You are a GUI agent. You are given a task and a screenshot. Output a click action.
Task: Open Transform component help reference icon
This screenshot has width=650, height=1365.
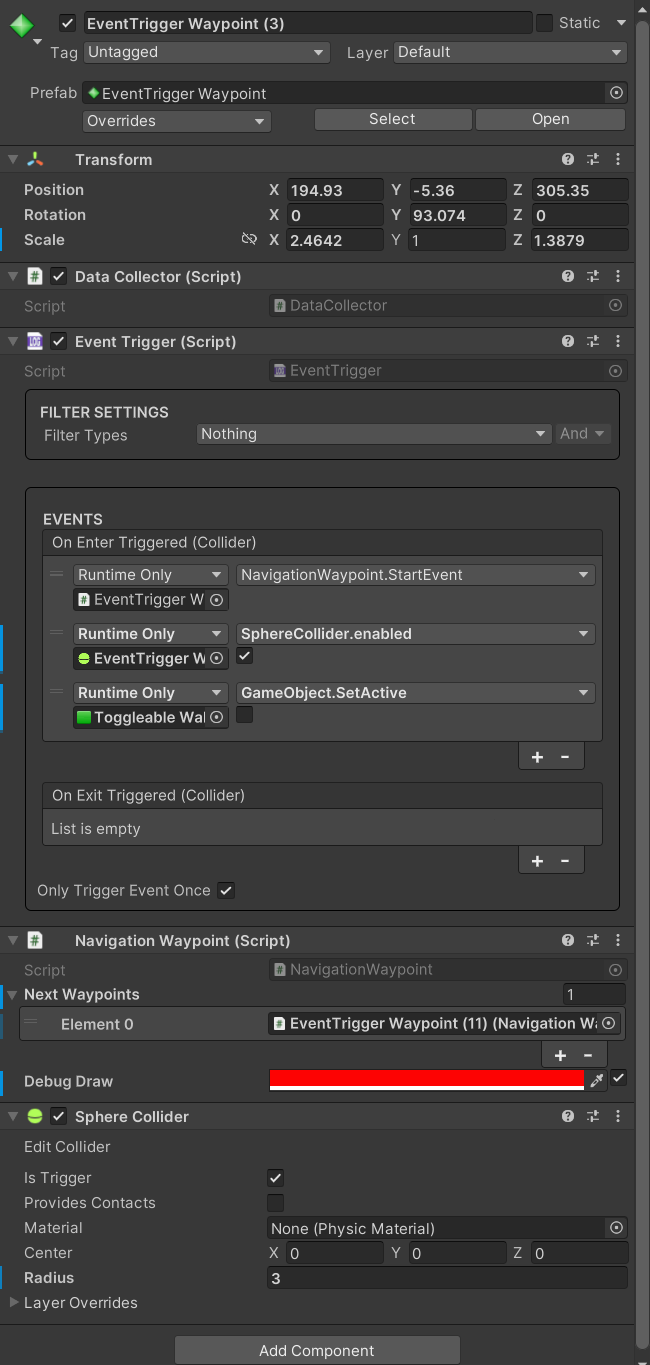[x=568, y=159]
